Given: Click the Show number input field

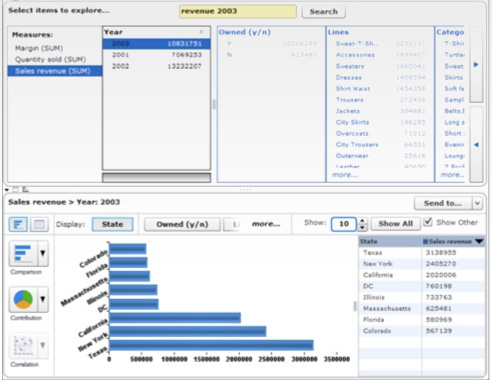Looking at the screenshot, I should tap(344, 224).
